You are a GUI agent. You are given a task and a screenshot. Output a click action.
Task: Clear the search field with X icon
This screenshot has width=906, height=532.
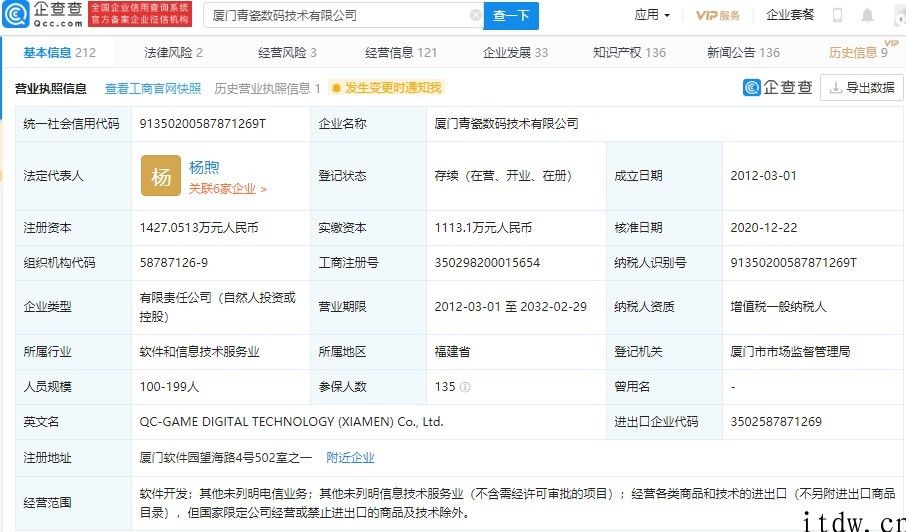click(x=476, y=16)
